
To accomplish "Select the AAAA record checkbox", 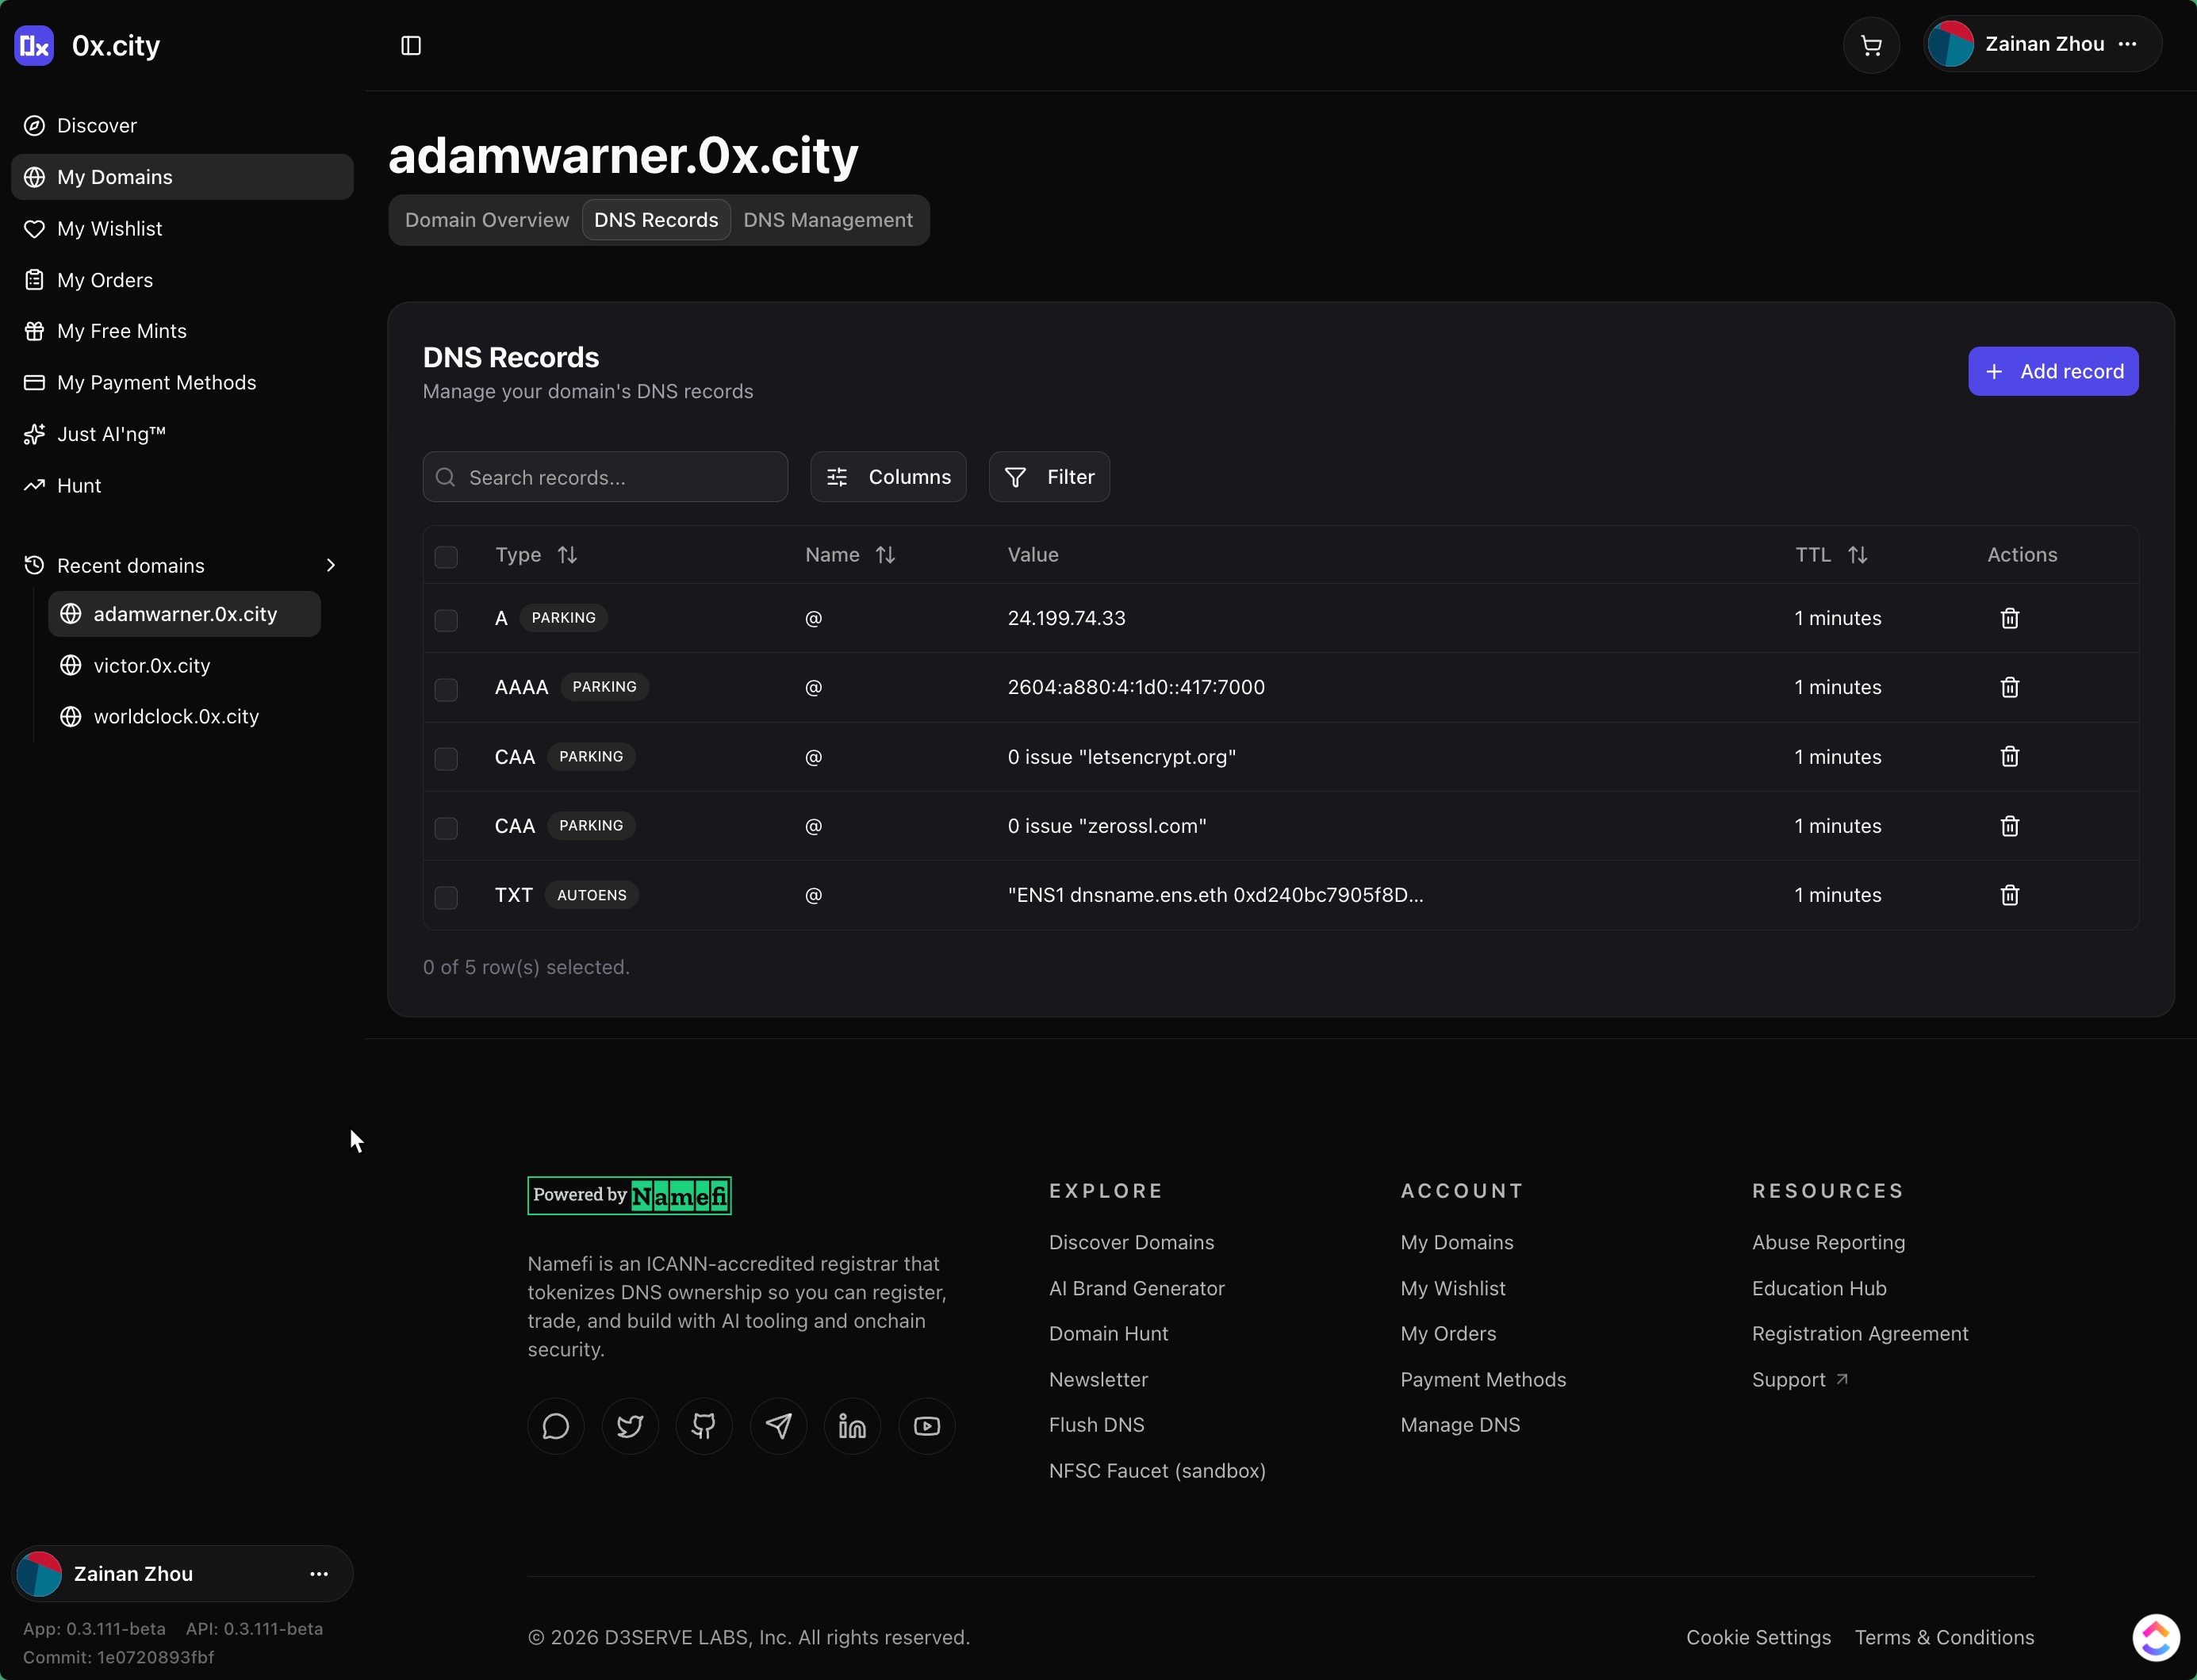I will (x=446, y=689).
